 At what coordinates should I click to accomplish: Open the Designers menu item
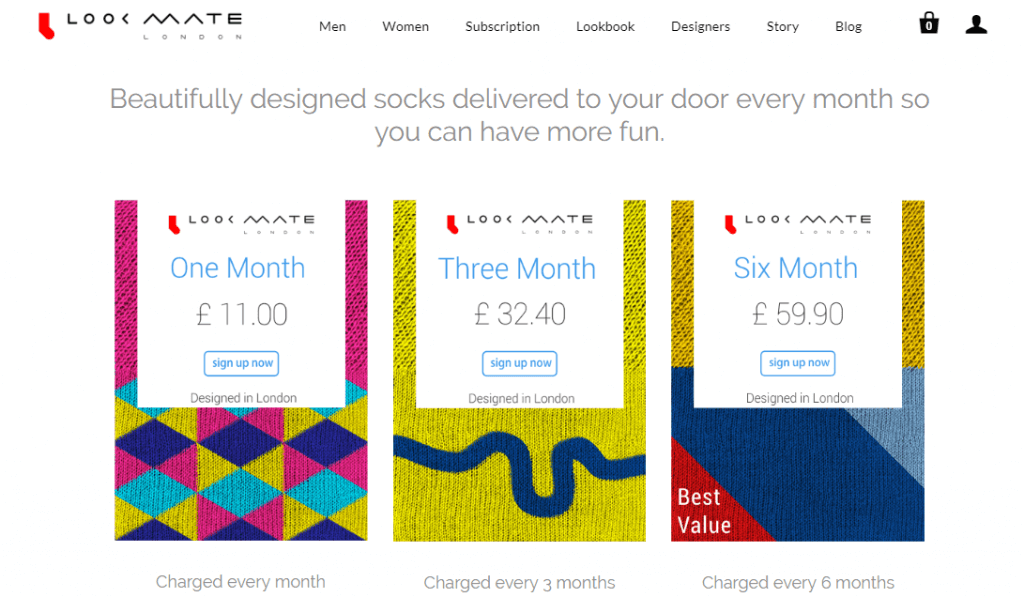tap(701, 27)
